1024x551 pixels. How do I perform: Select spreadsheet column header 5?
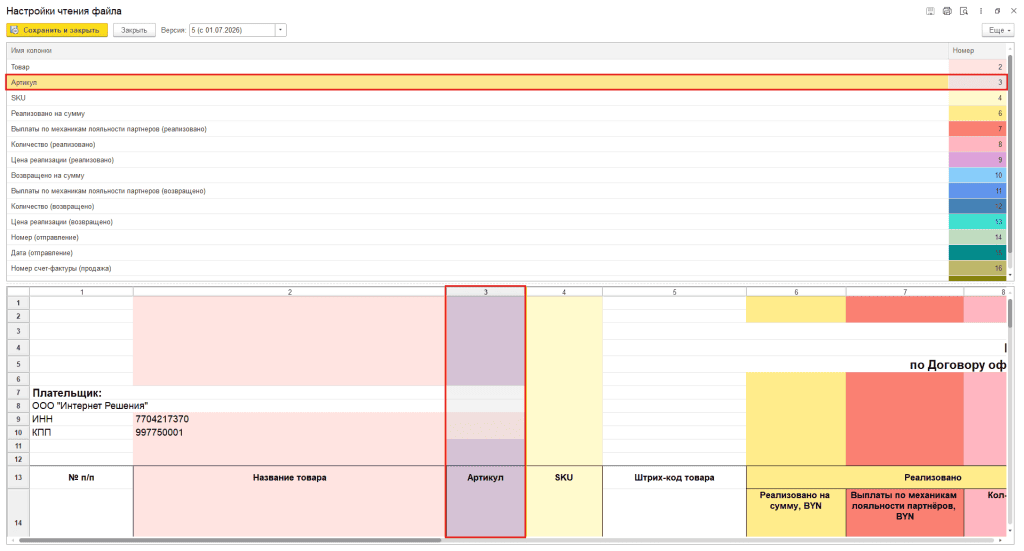pos(674,292)
